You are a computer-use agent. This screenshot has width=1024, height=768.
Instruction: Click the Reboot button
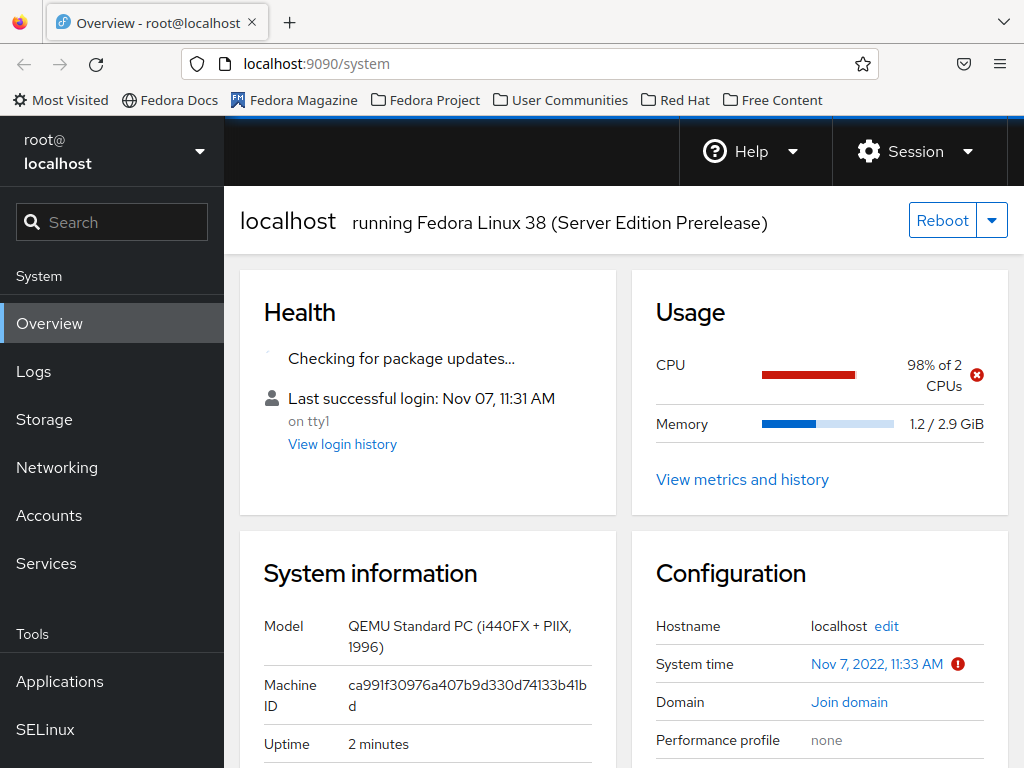pyautogui.click(x=942, y=220)
